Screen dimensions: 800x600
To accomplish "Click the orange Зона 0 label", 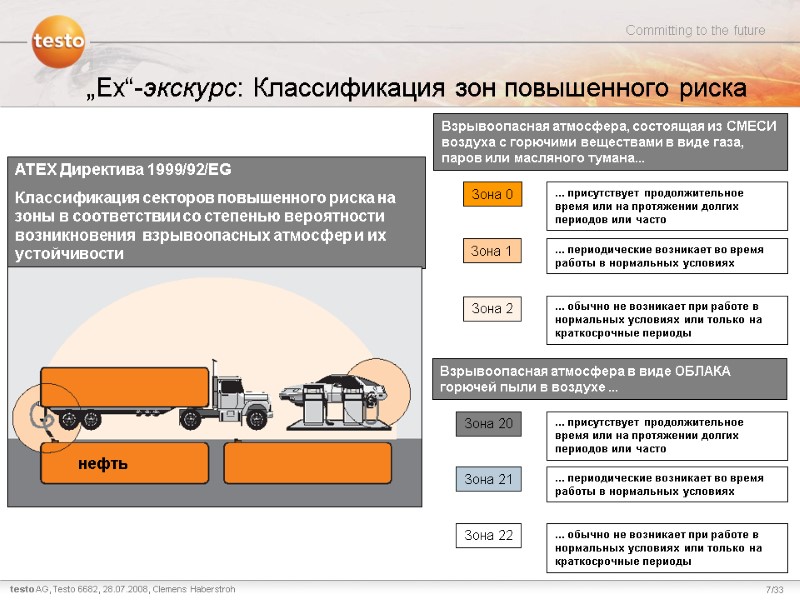I will pyautogui.click(x=492, y=194).
